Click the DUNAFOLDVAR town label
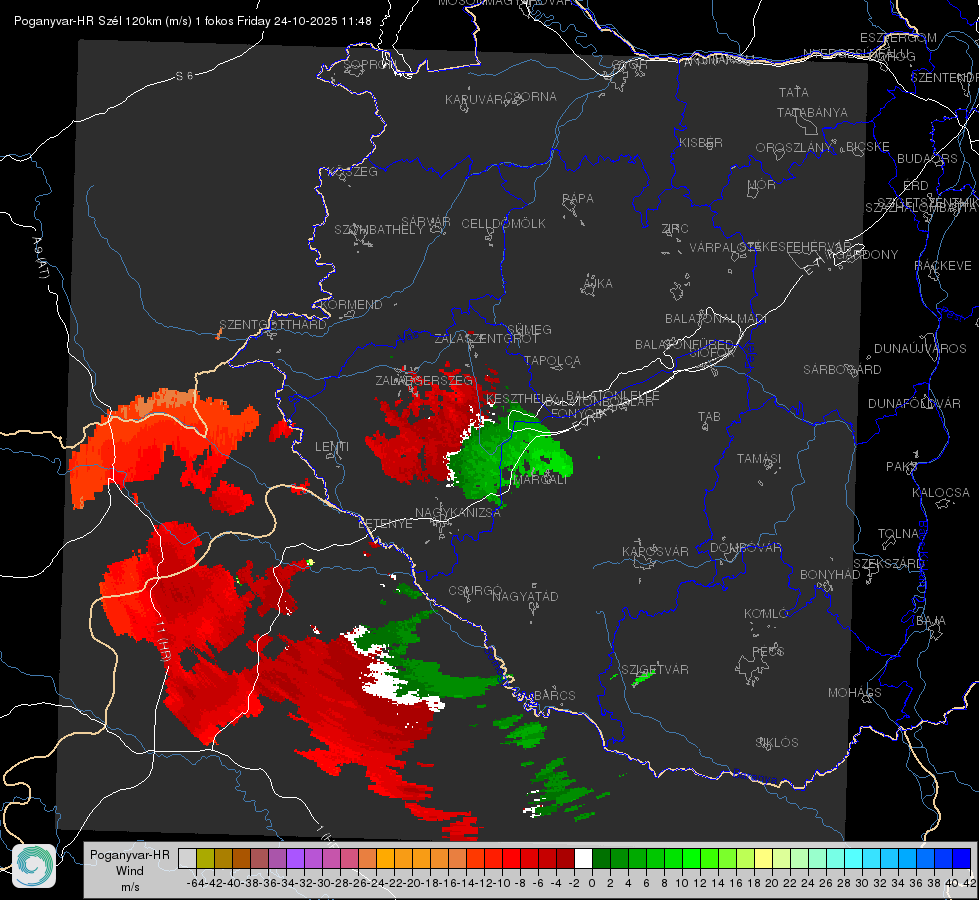The image size is (979, 900). (x=914, y=403)
